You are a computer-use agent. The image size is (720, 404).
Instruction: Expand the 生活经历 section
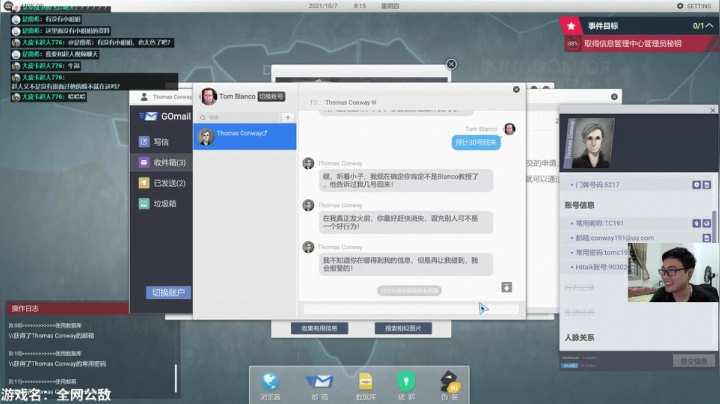(x=579, y=313)
